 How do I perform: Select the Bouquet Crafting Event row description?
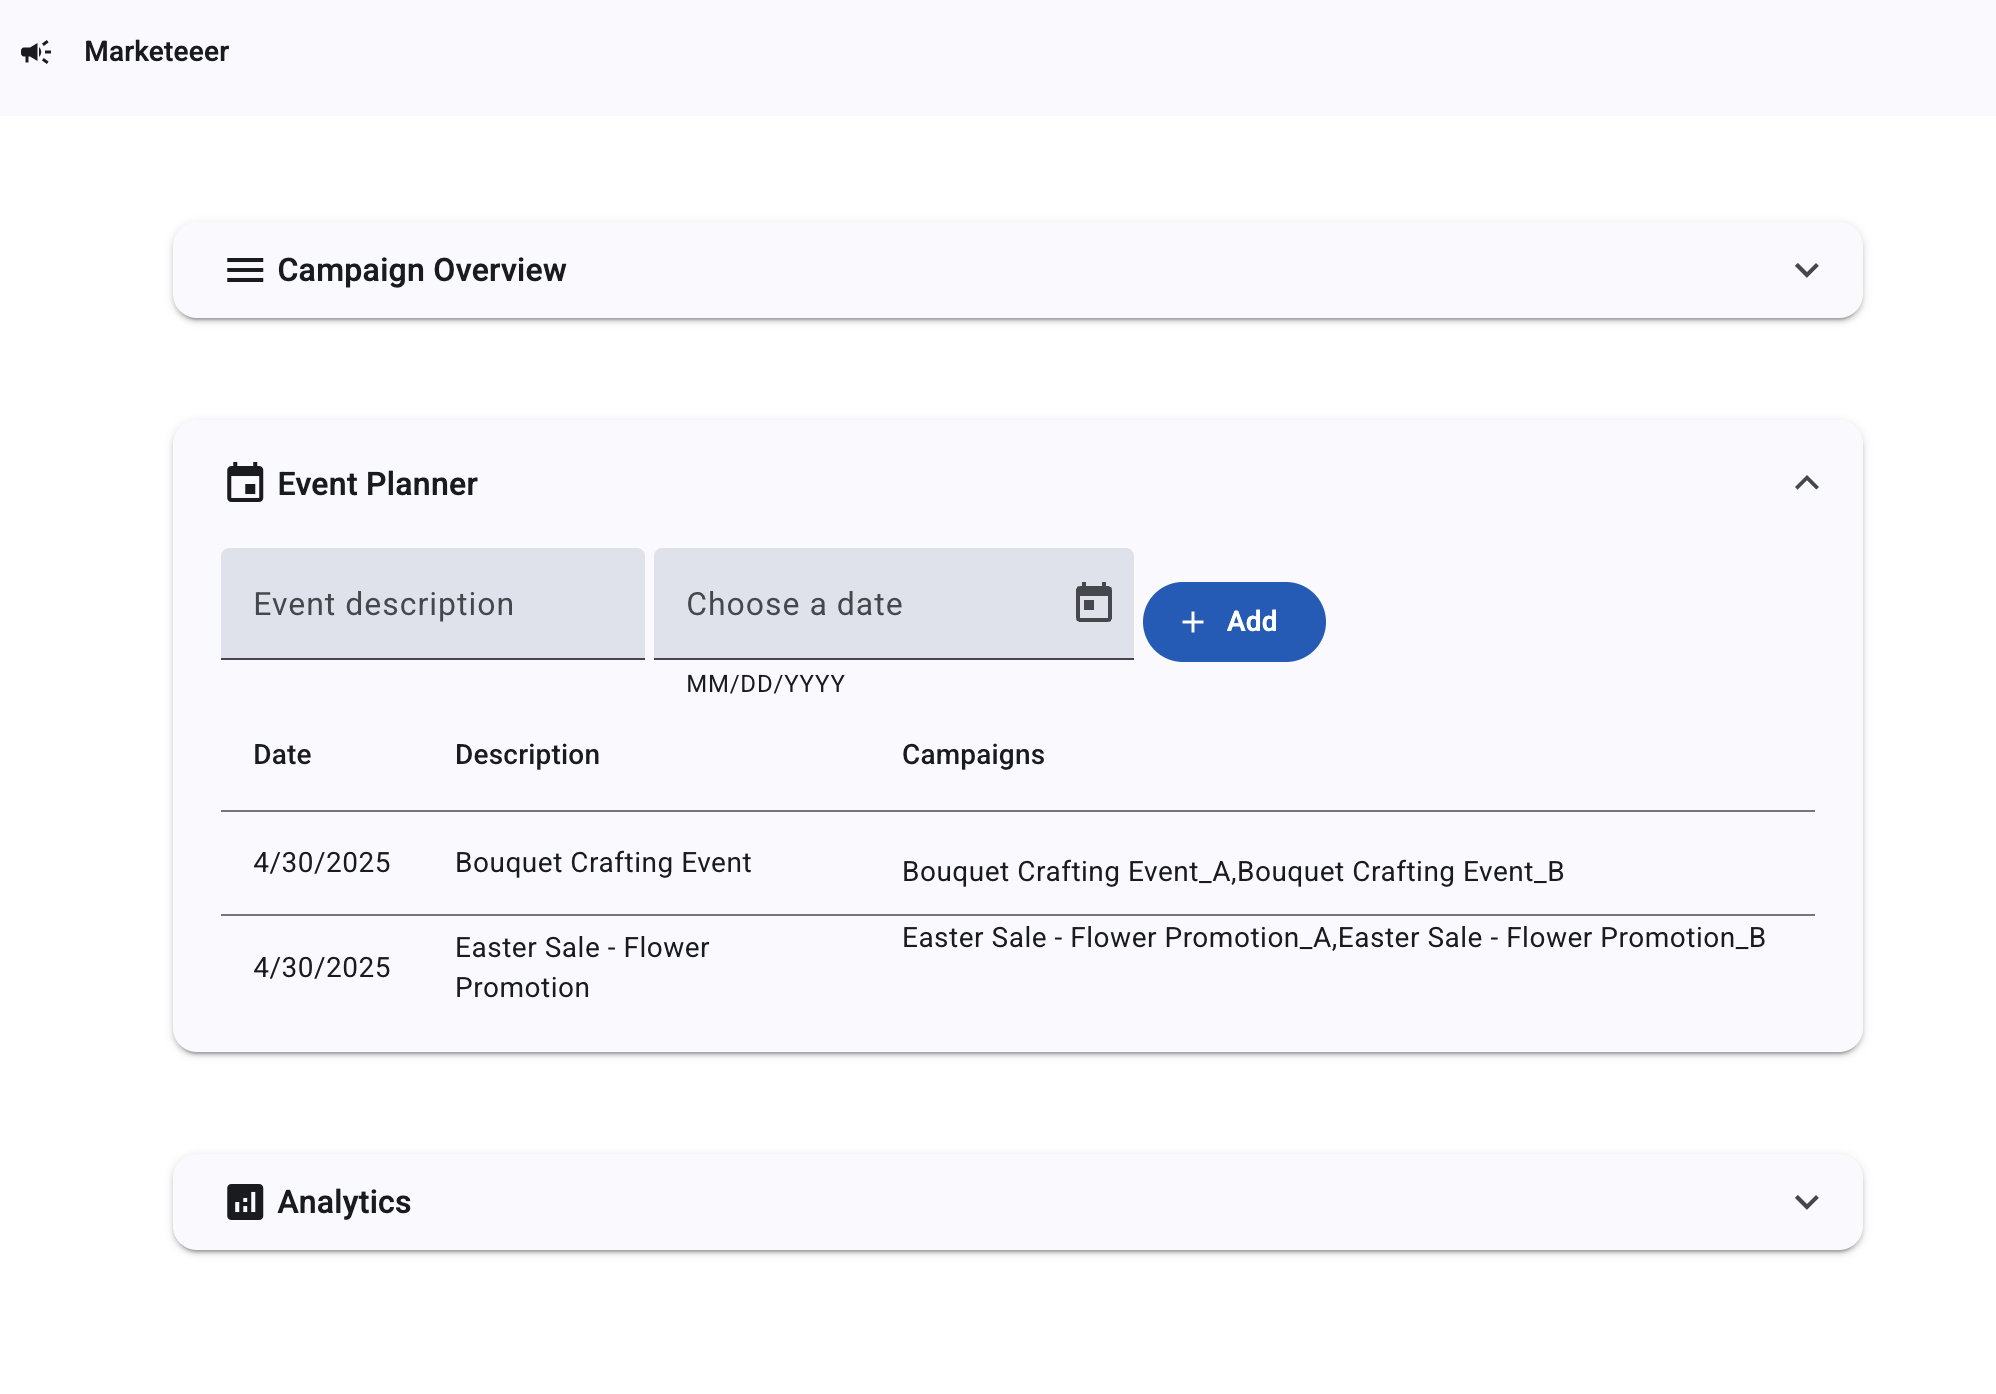602,863
